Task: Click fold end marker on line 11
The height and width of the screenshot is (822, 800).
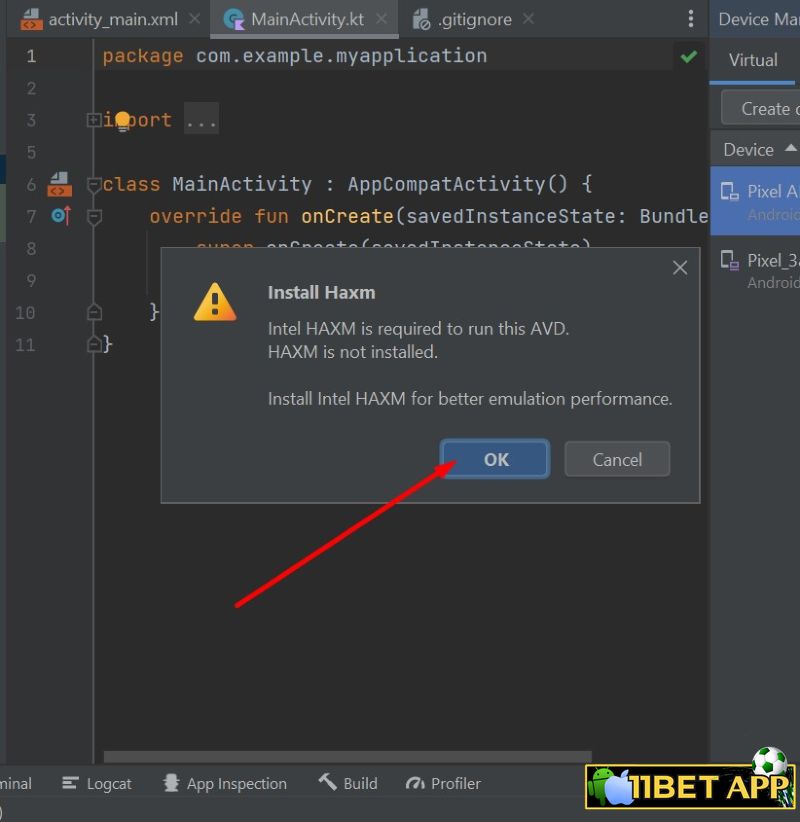Action: click(x=94, y=344)
